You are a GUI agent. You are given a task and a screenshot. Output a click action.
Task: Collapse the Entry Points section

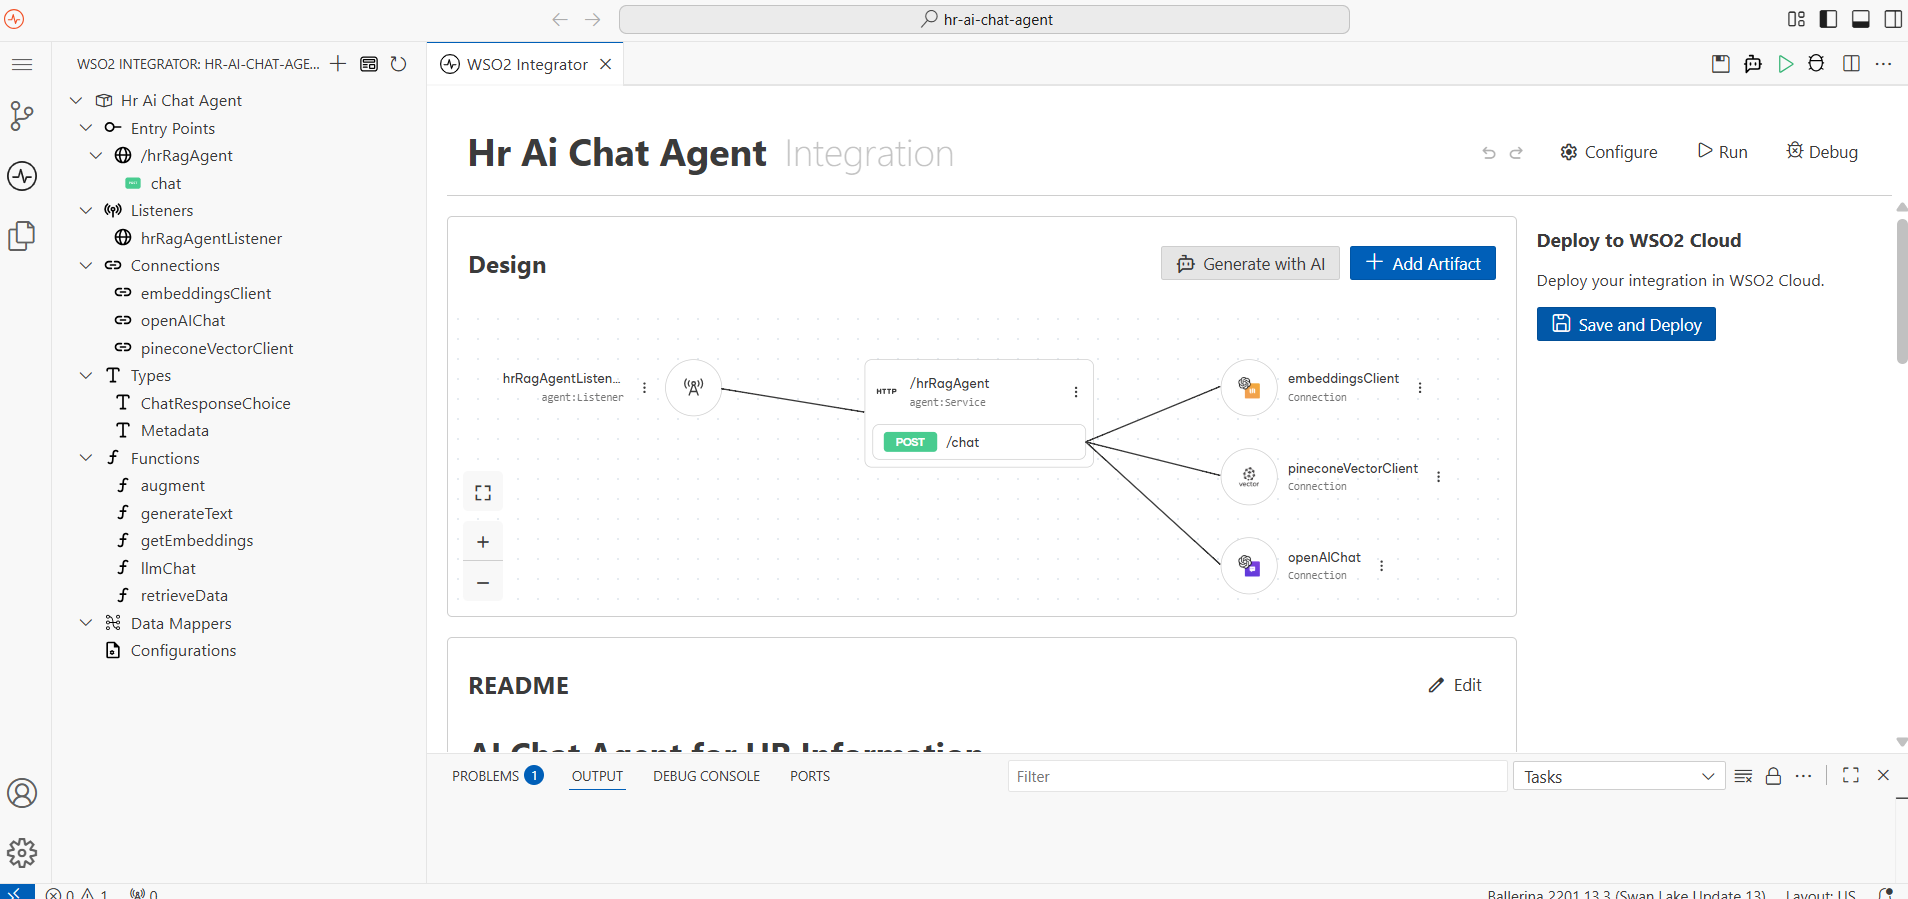86,128
